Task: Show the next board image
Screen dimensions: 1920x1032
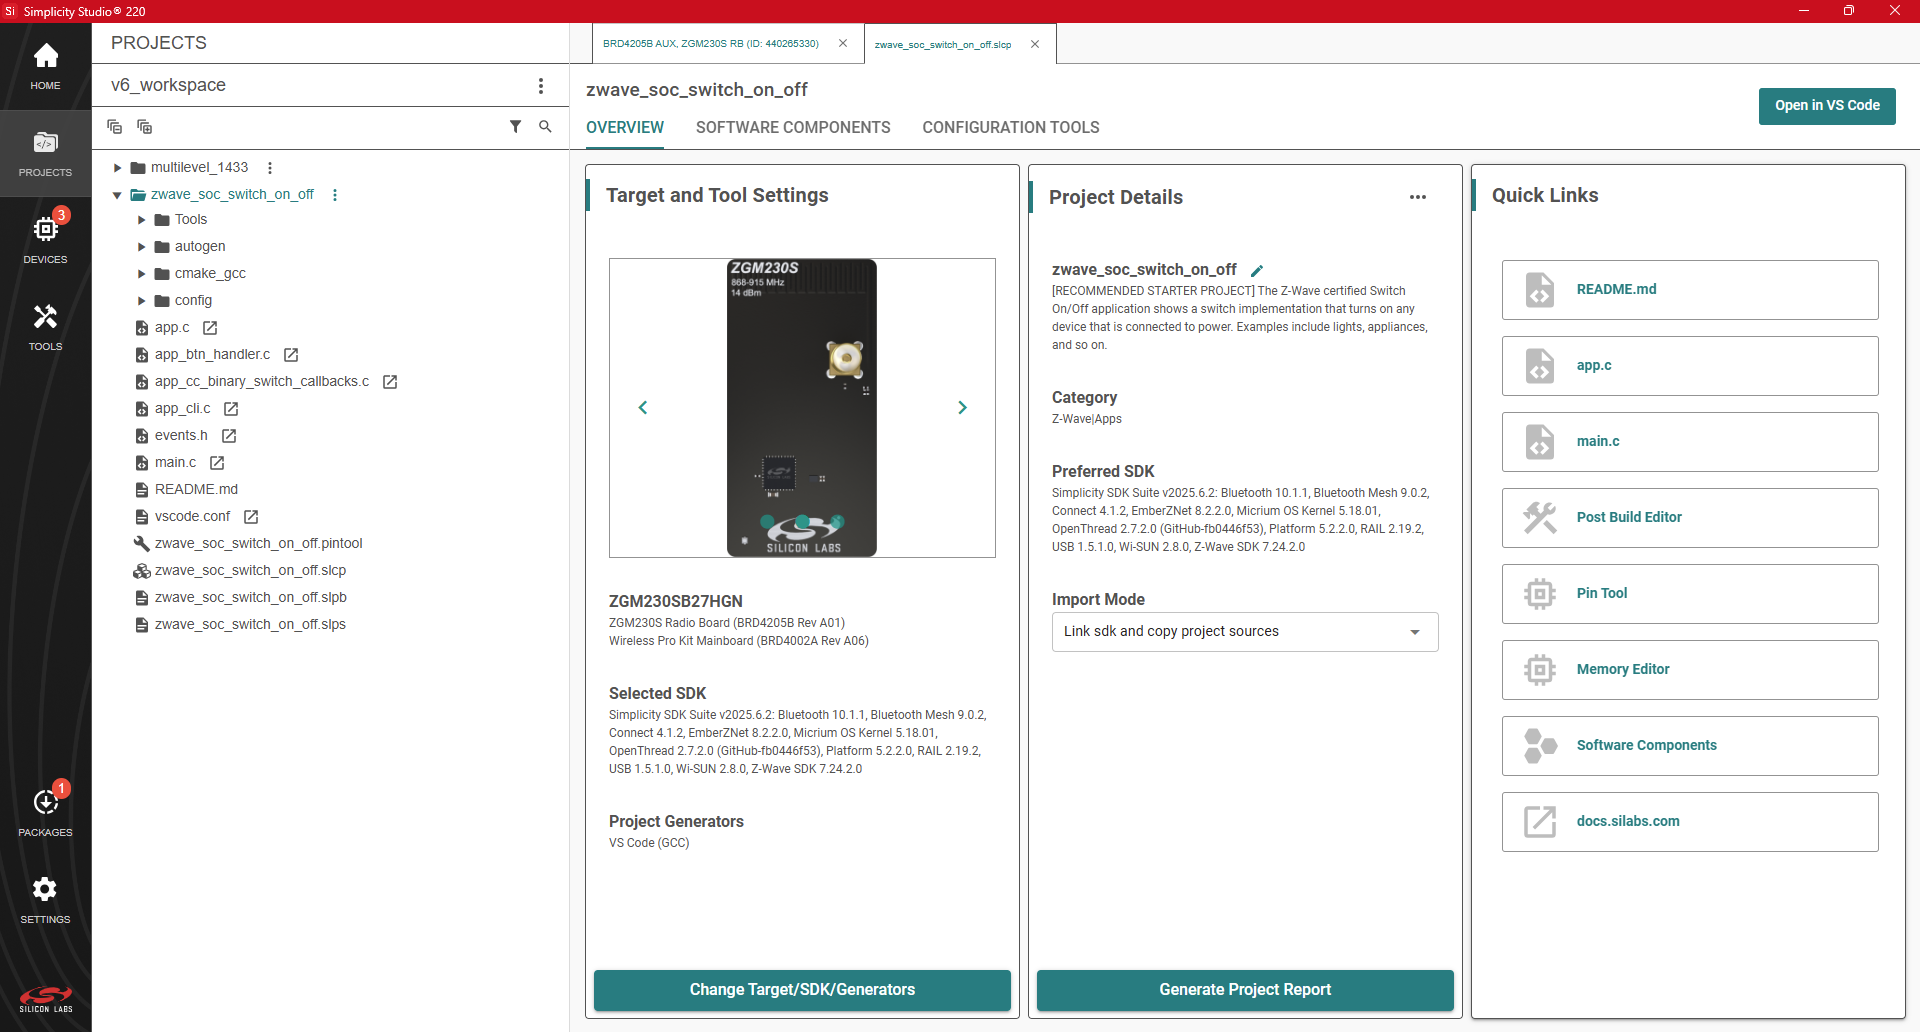Action: pyautogui.click(x=962, y=407)
